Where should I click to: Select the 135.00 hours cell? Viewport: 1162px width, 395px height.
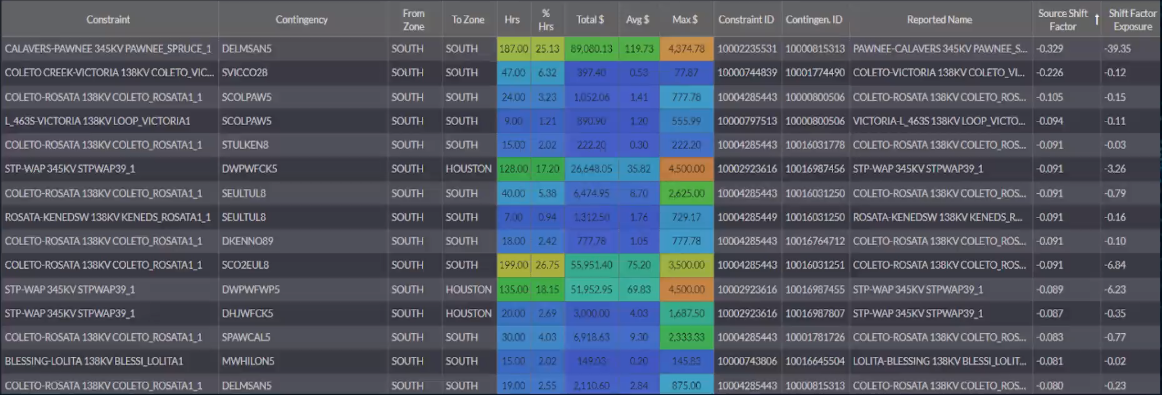click(514, 290)
